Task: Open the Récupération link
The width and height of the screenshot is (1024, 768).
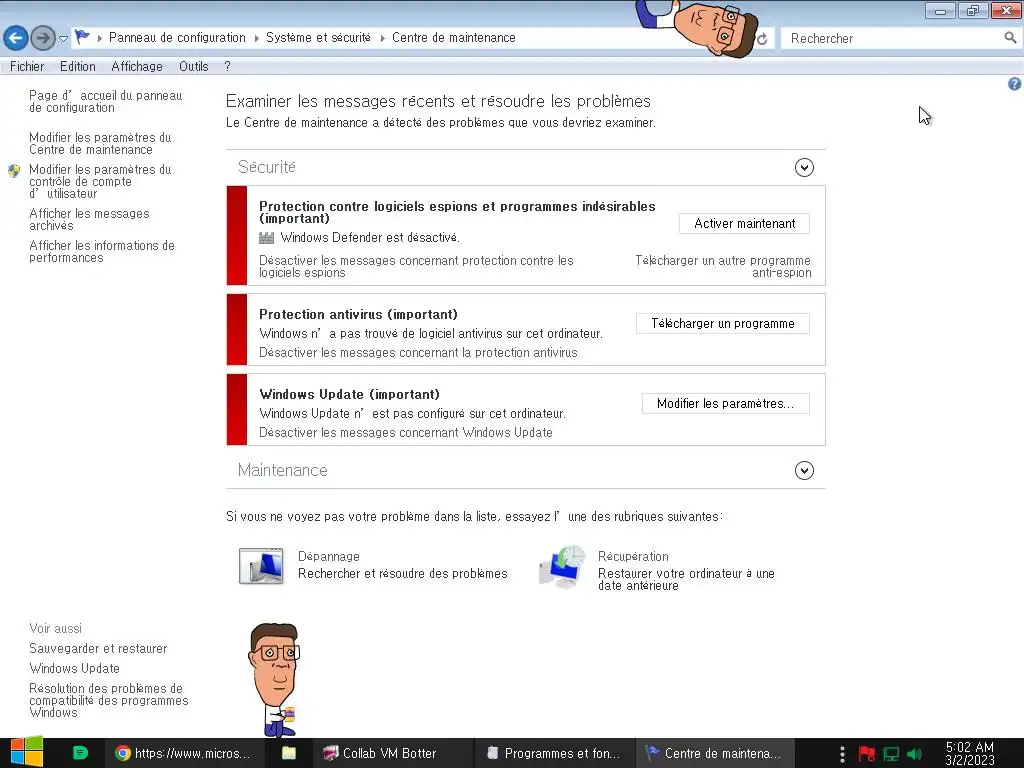Action: click(633, 556)
